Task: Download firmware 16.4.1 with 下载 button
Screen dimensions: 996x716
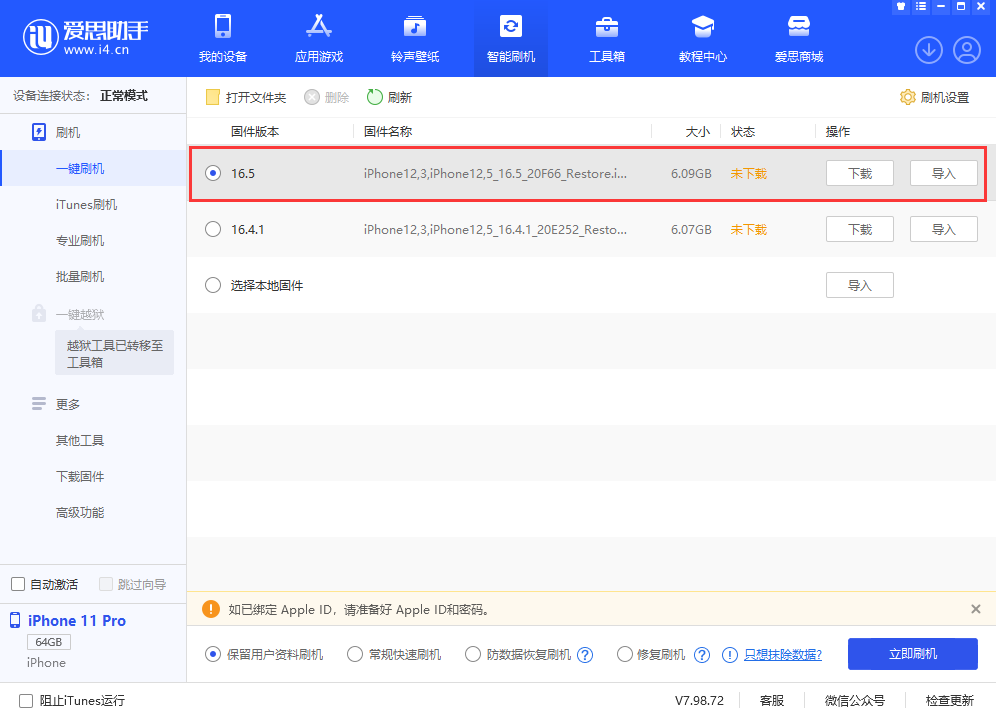Action: [859, 229]
